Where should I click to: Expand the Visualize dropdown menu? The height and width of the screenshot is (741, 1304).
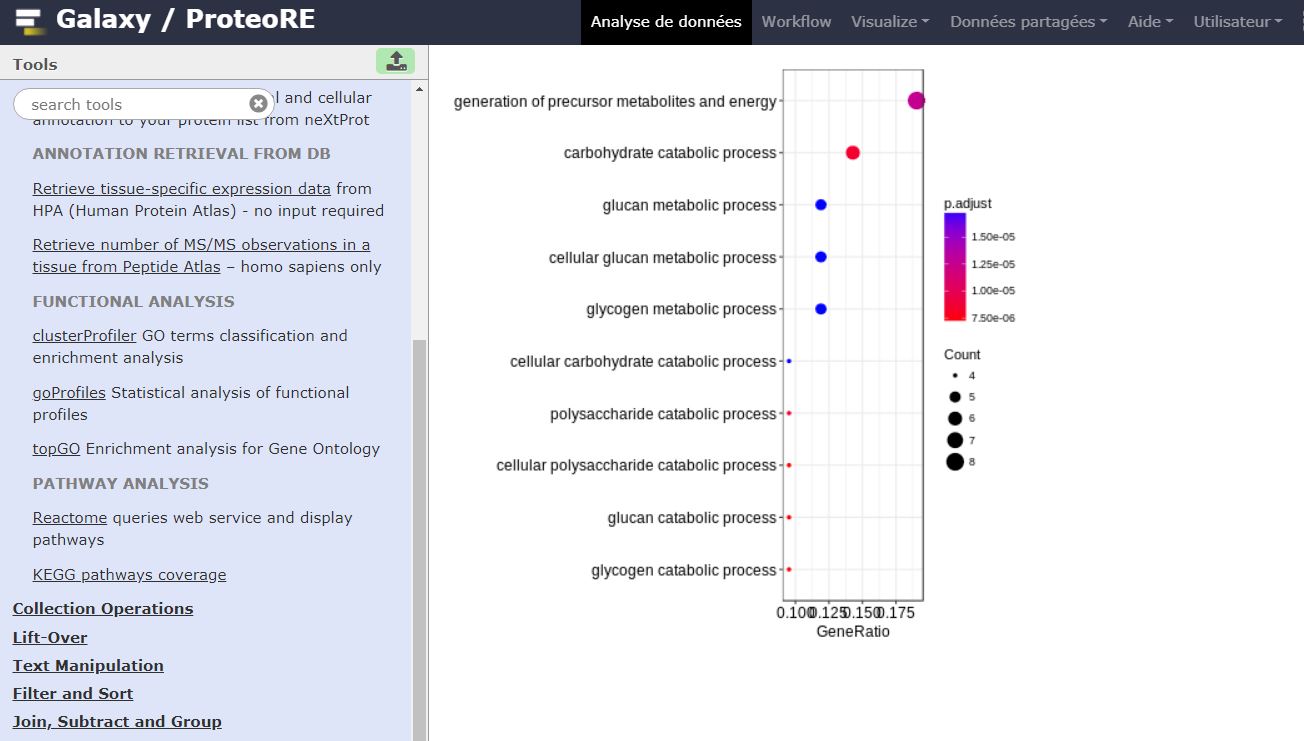point(890,22)
